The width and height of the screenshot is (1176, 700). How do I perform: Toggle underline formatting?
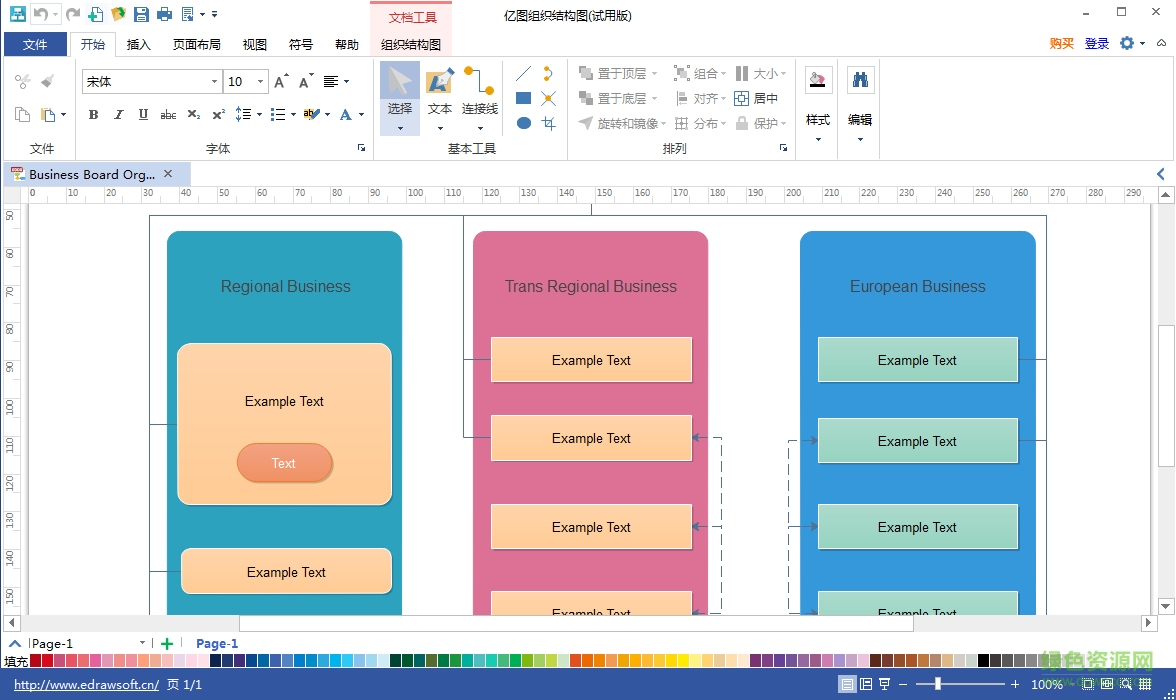[143, 115]
